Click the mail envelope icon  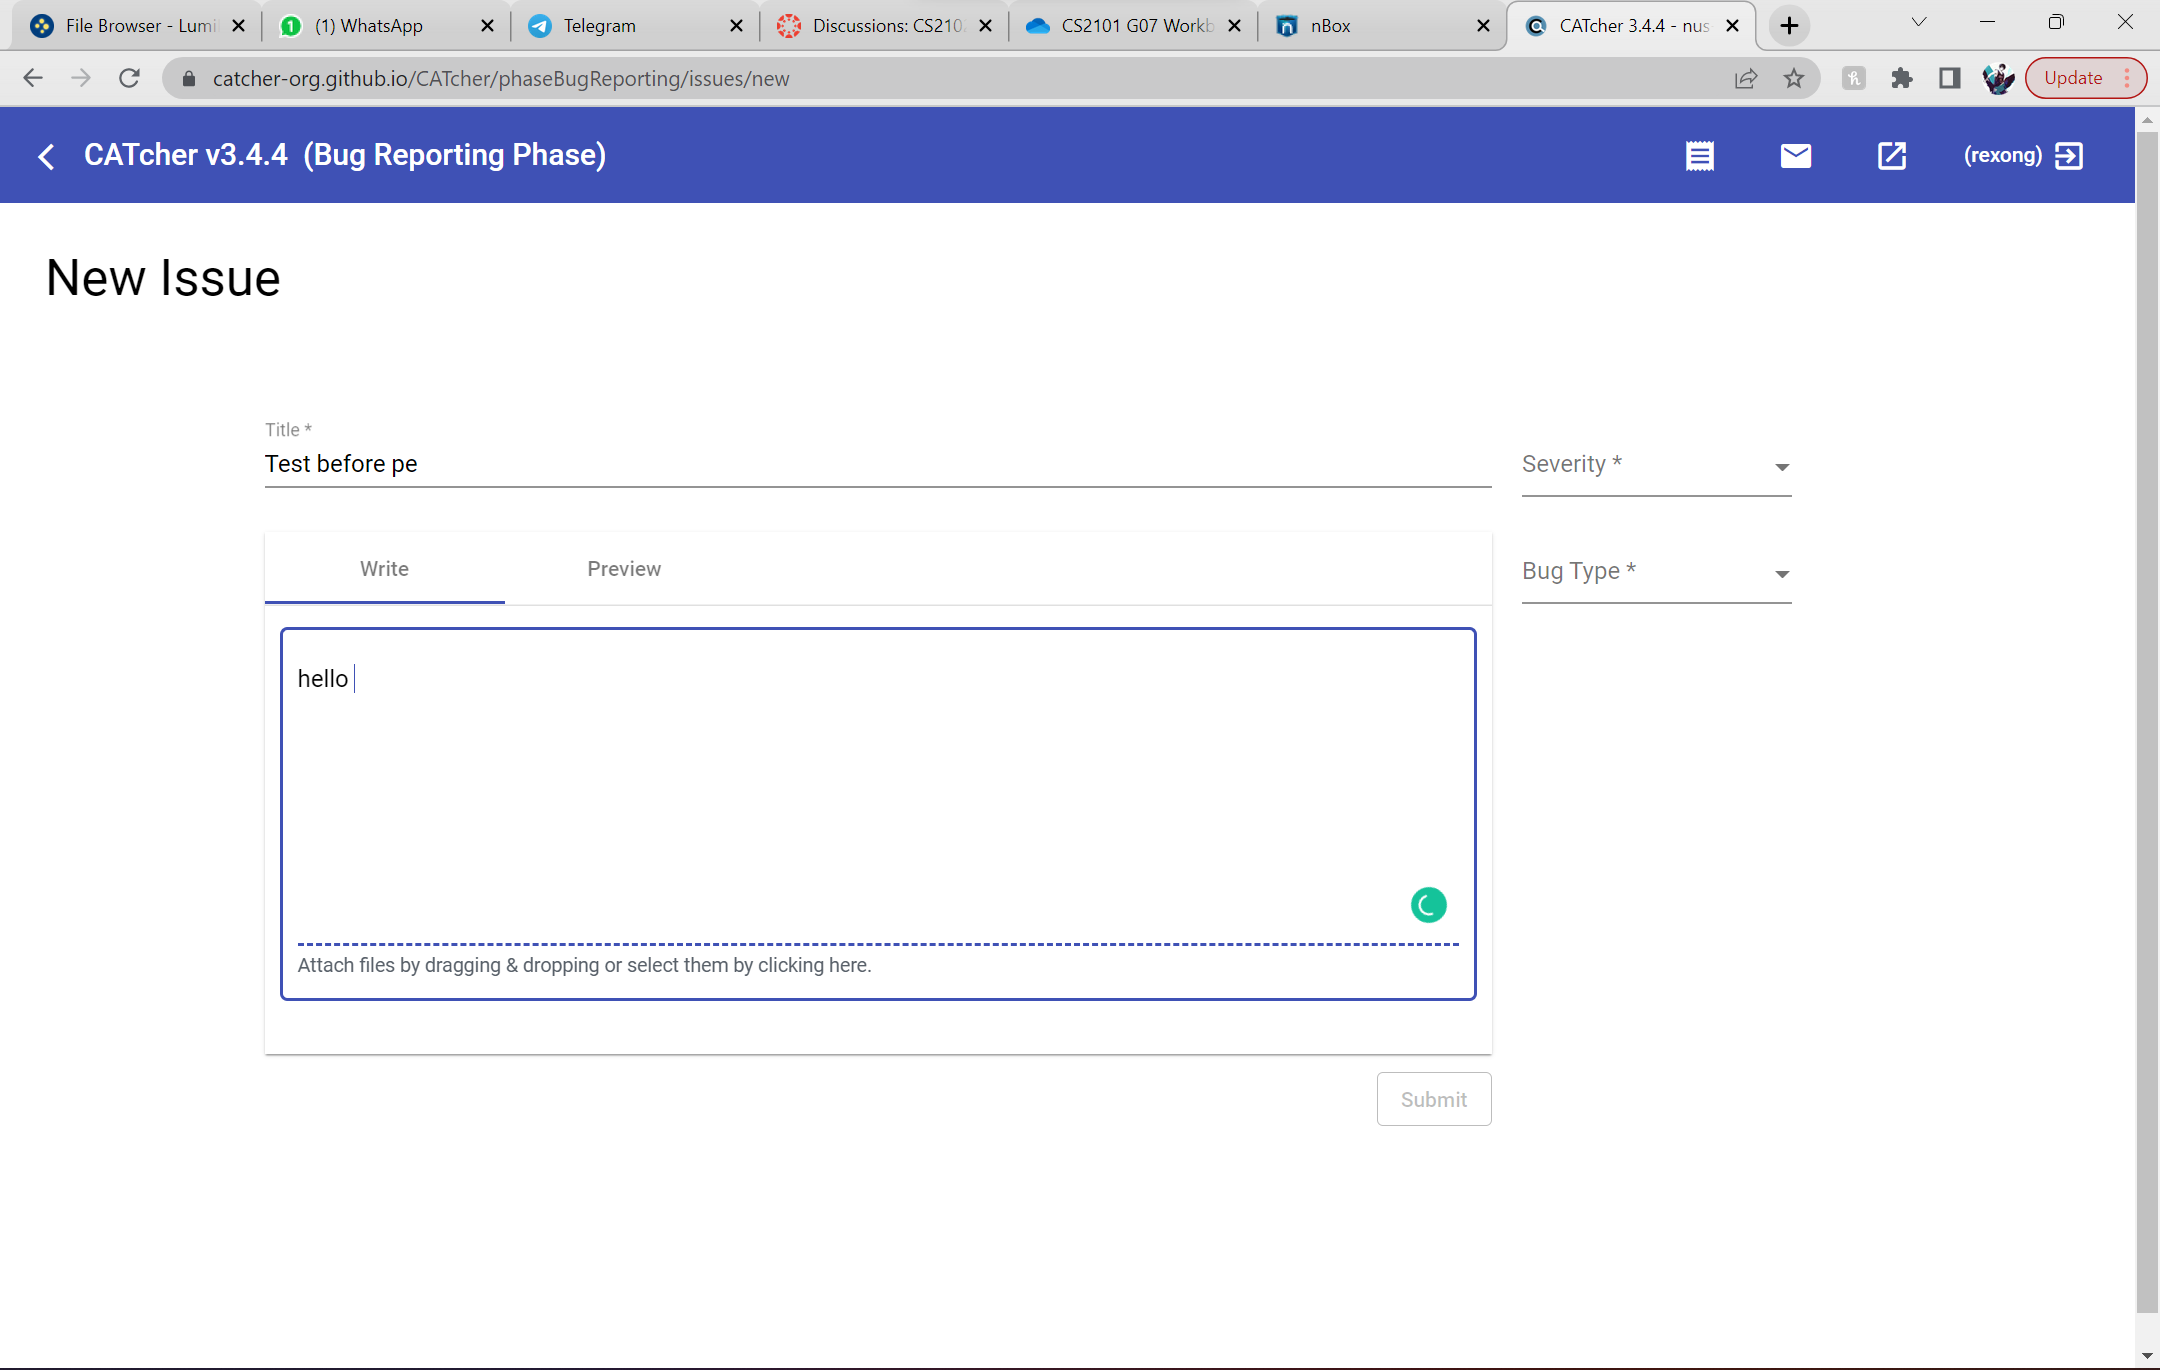tap(1795, 156)
